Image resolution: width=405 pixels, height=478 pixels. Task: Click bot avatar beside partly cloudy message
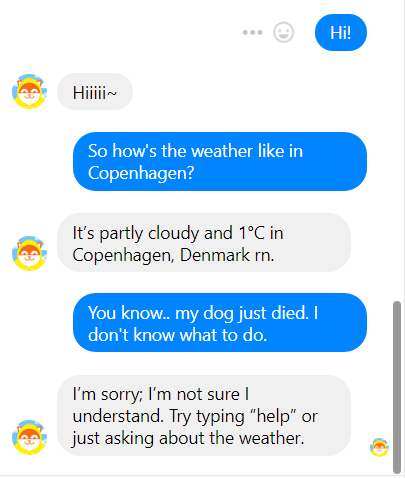29,253
